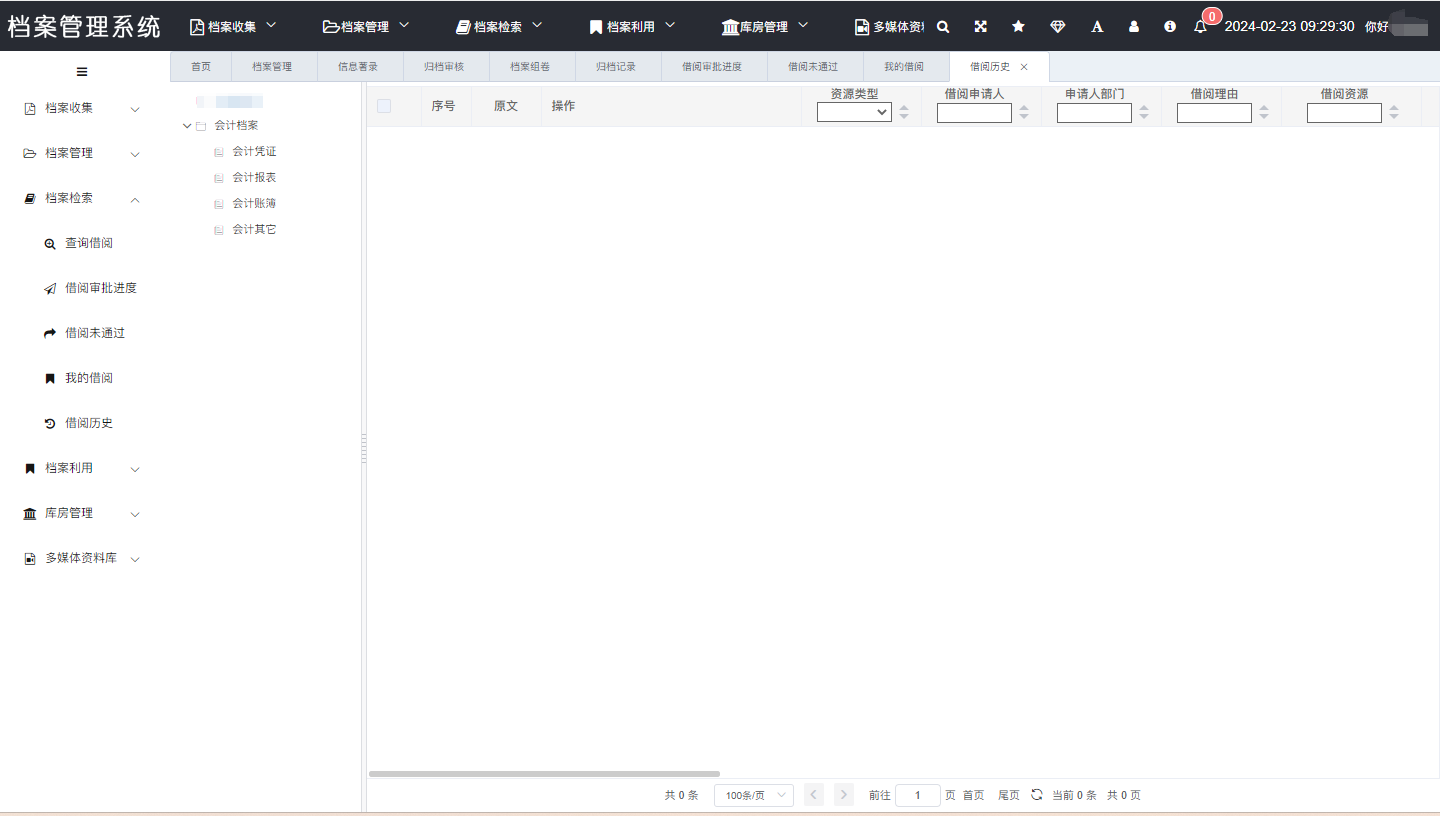1440x816 pixels.
Task: Open the notification bell icon
Action: 1200,27
